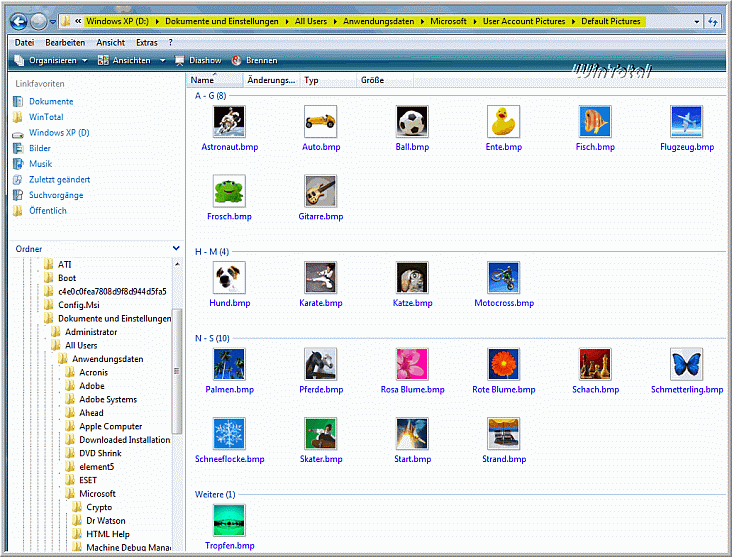Select the Rosa Blume.bmp pink flower icon
The height and width of the screenshot is (557, 732).
tap(412, 364)
